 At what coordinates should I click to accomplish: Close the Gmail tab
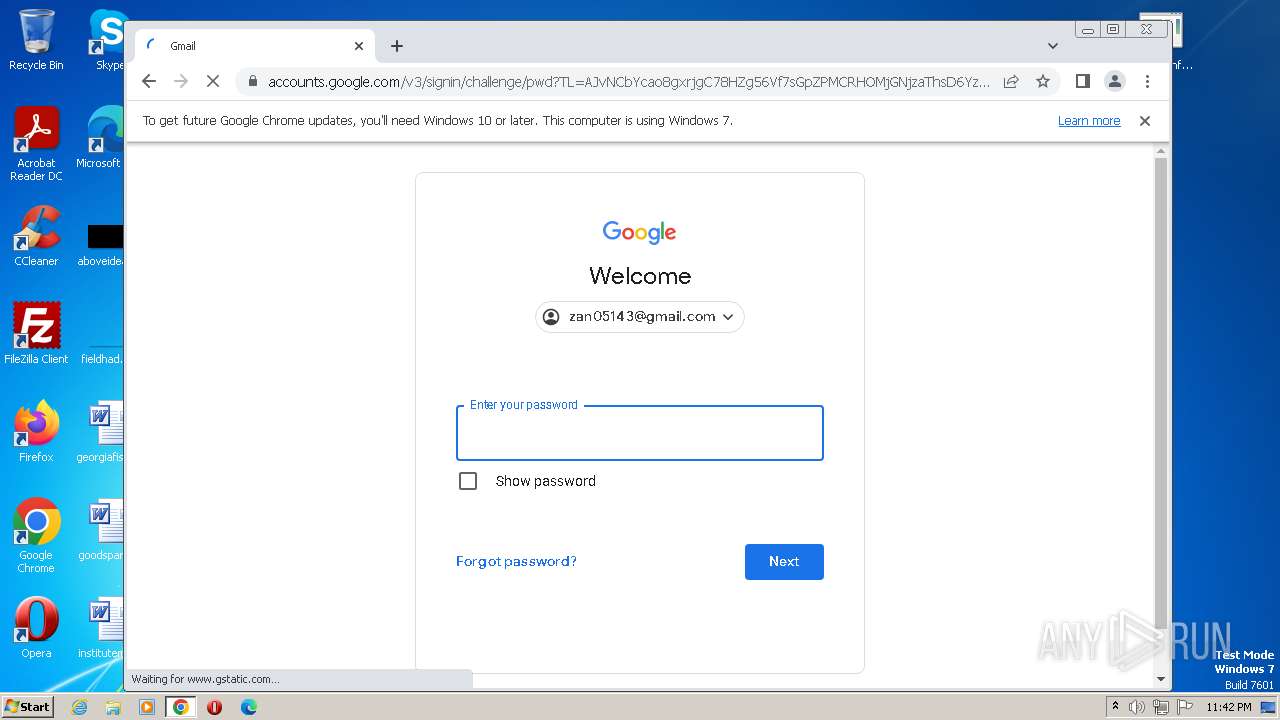point(359,46)
